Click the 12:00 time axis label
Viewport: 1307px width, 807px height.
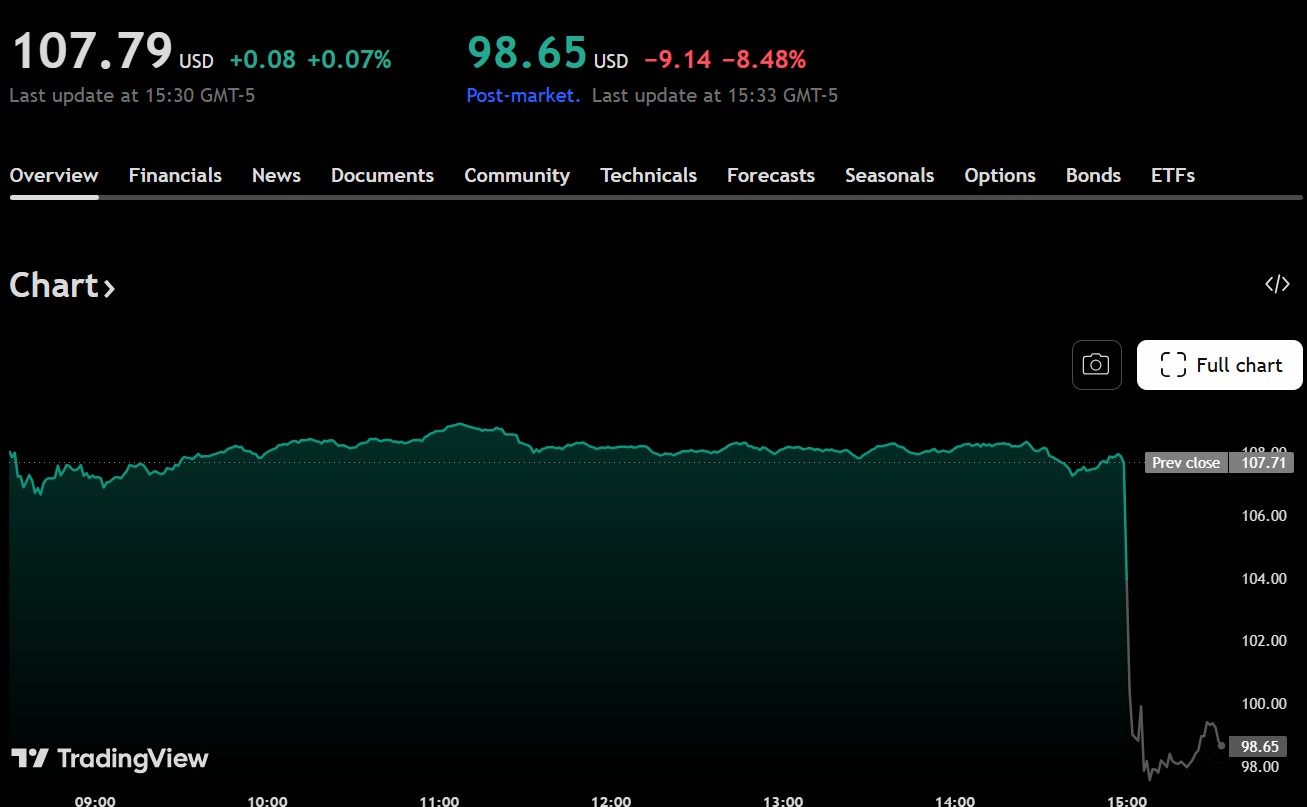(611, 800)
